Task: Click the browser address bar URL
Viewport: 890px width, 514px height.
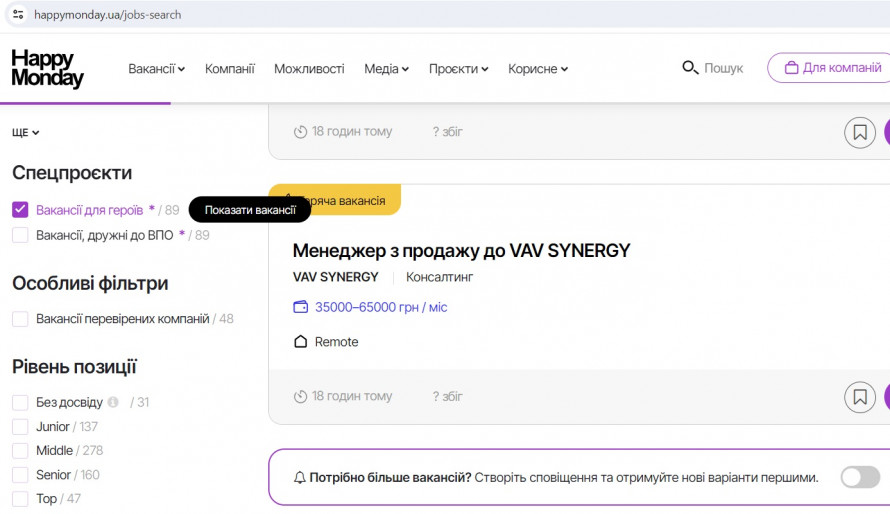Action: (x=108, y=15)
